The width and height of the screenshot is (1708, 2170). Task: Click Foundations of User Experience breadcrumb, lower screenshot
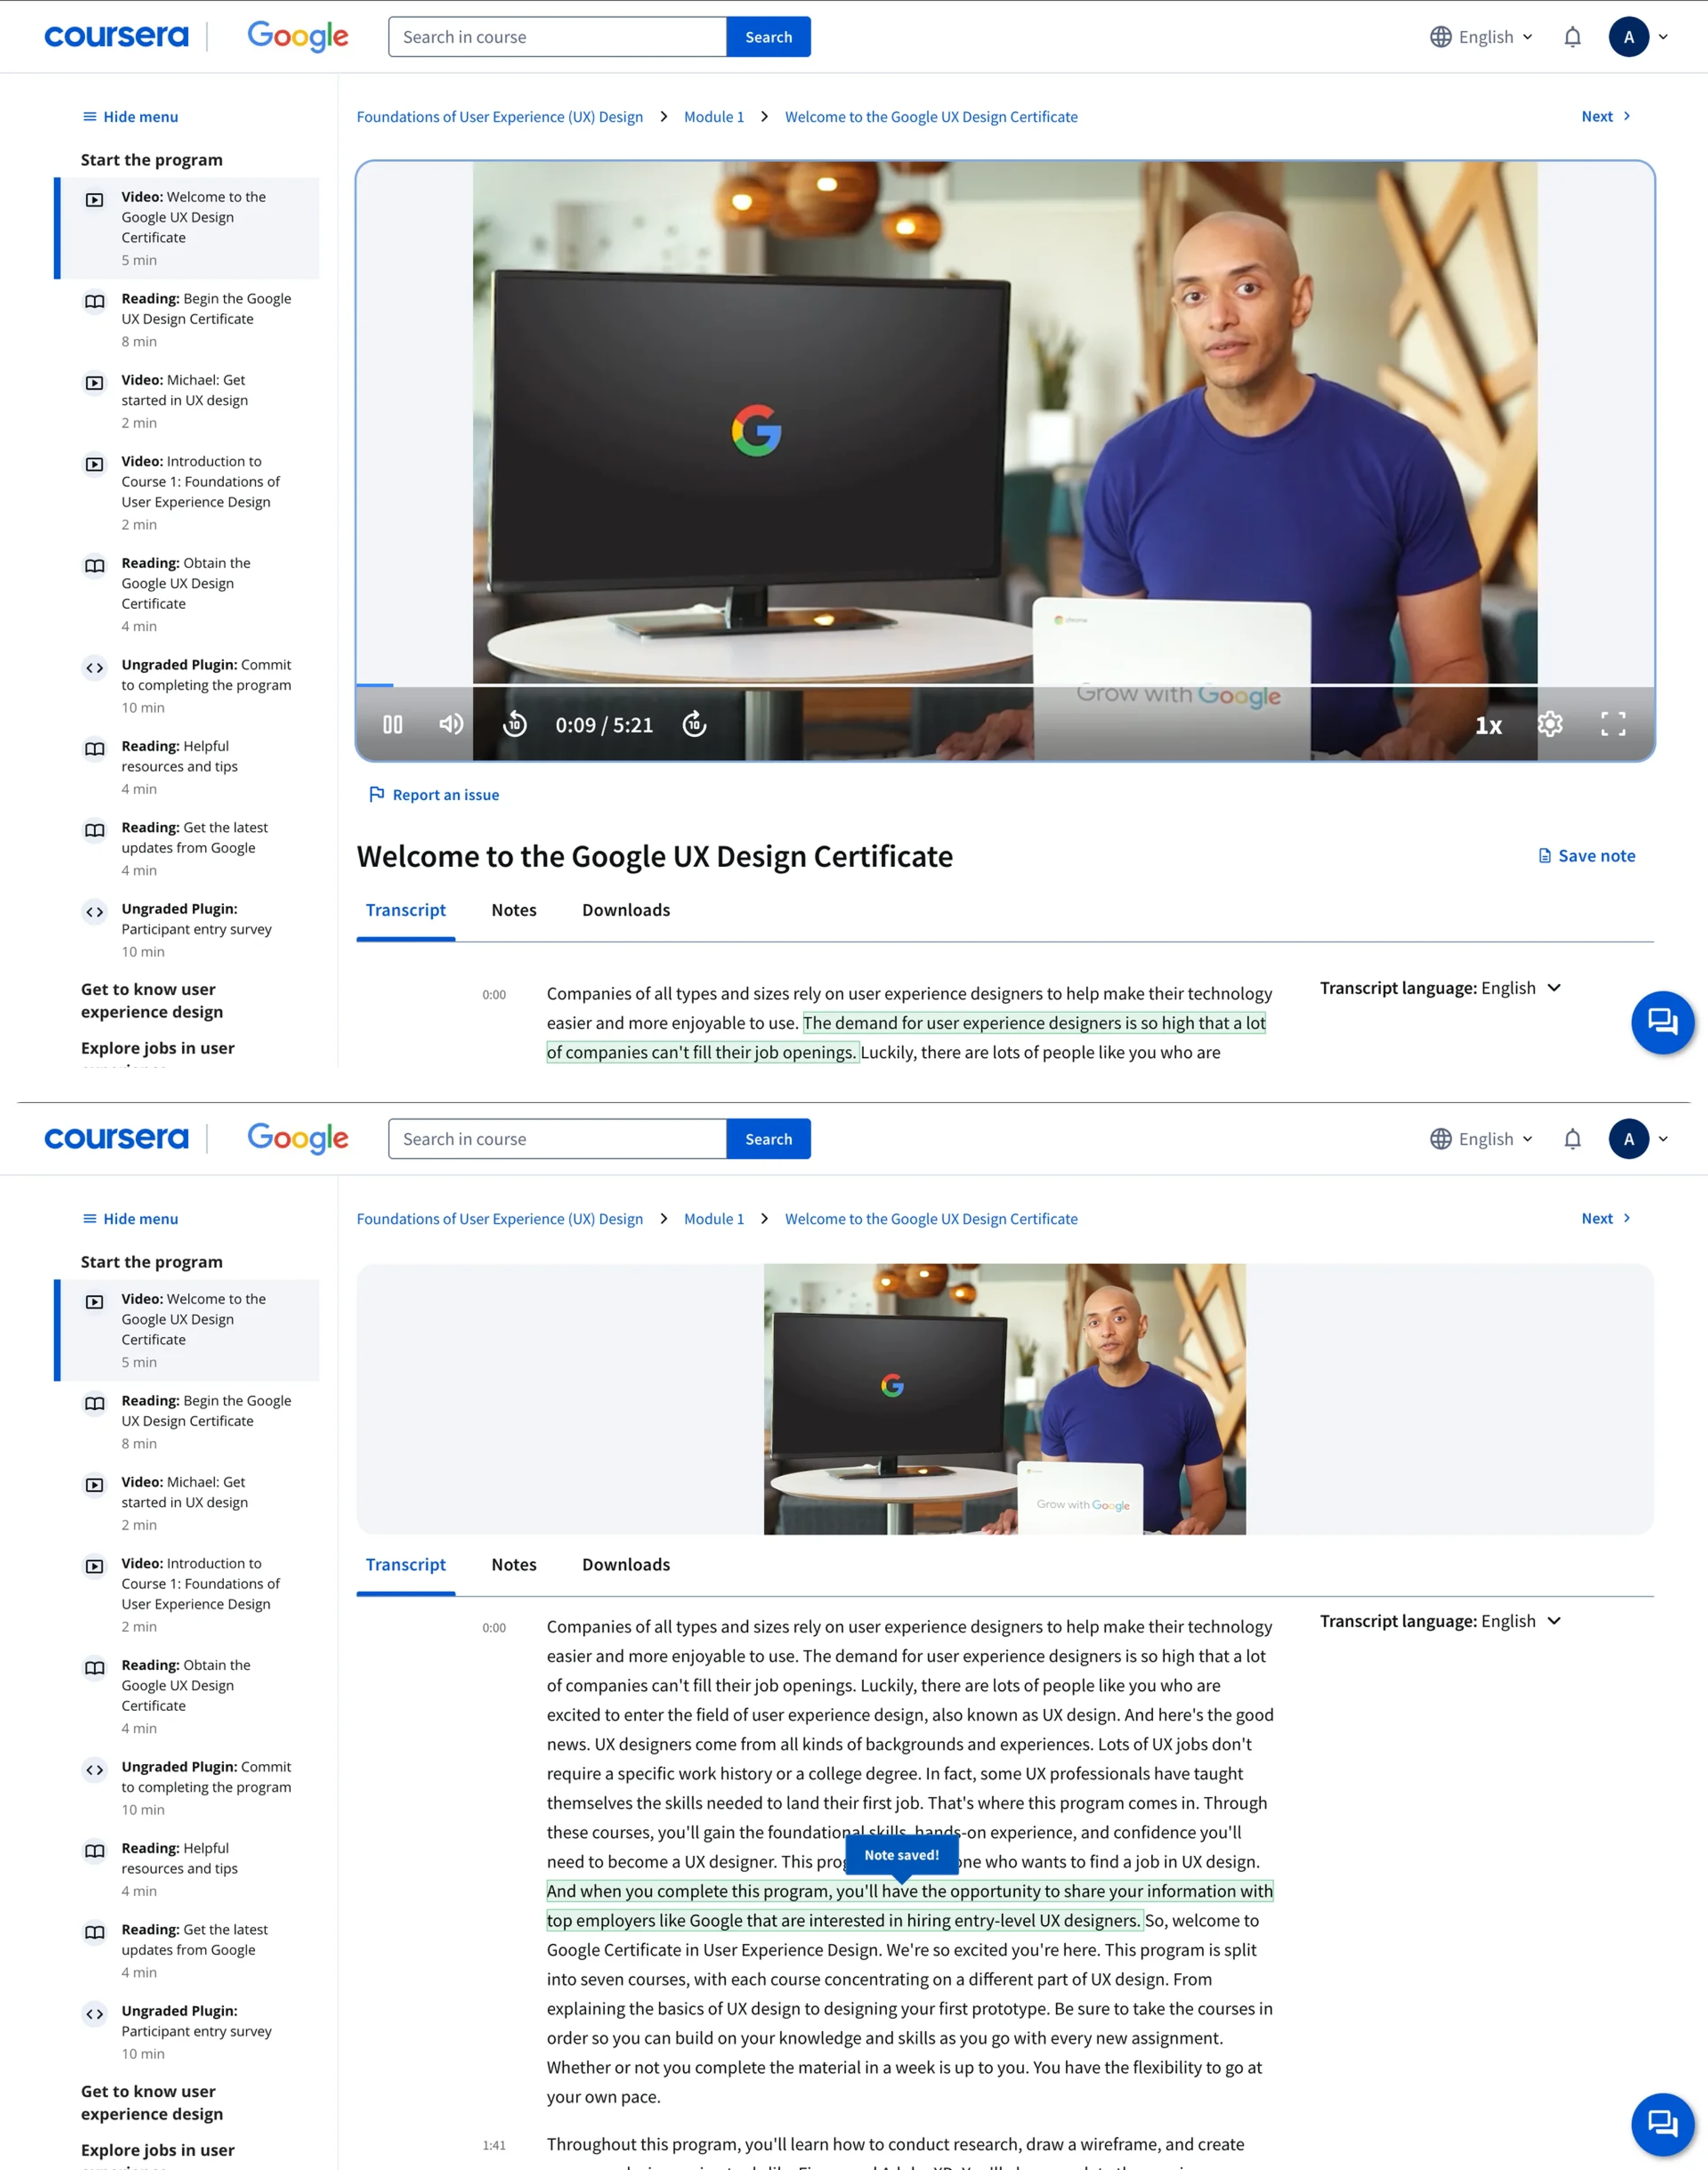coord(500,1219)
